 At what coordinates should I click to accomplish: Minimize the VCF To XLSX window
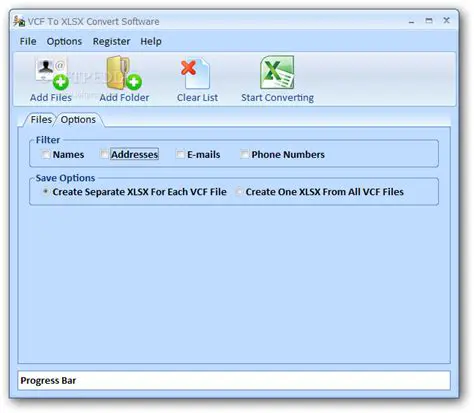[412, 21]
